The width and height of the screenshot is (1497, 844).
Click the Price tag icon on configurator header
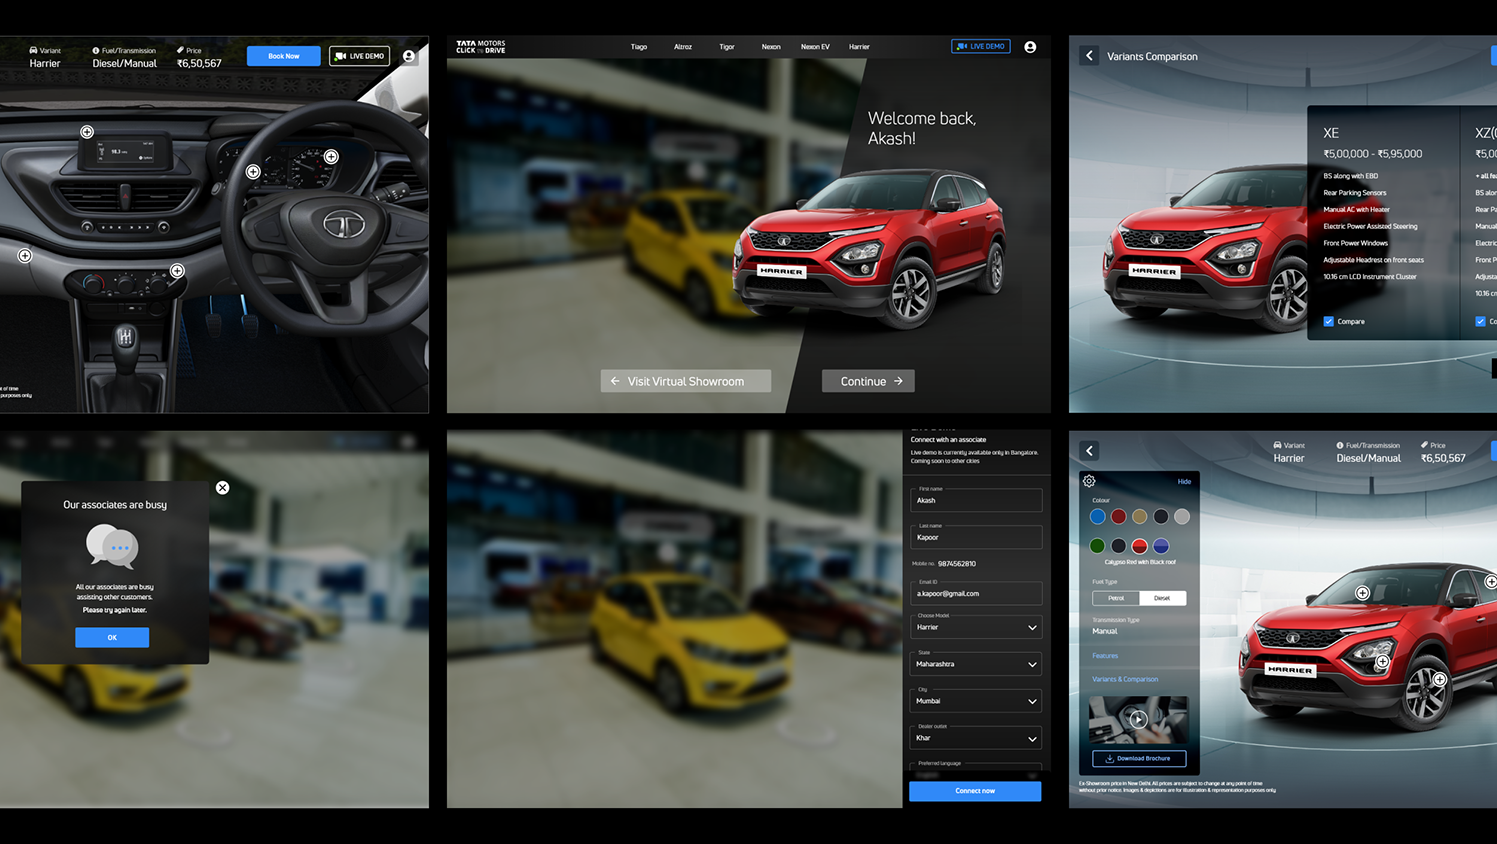pos(1424,445)
